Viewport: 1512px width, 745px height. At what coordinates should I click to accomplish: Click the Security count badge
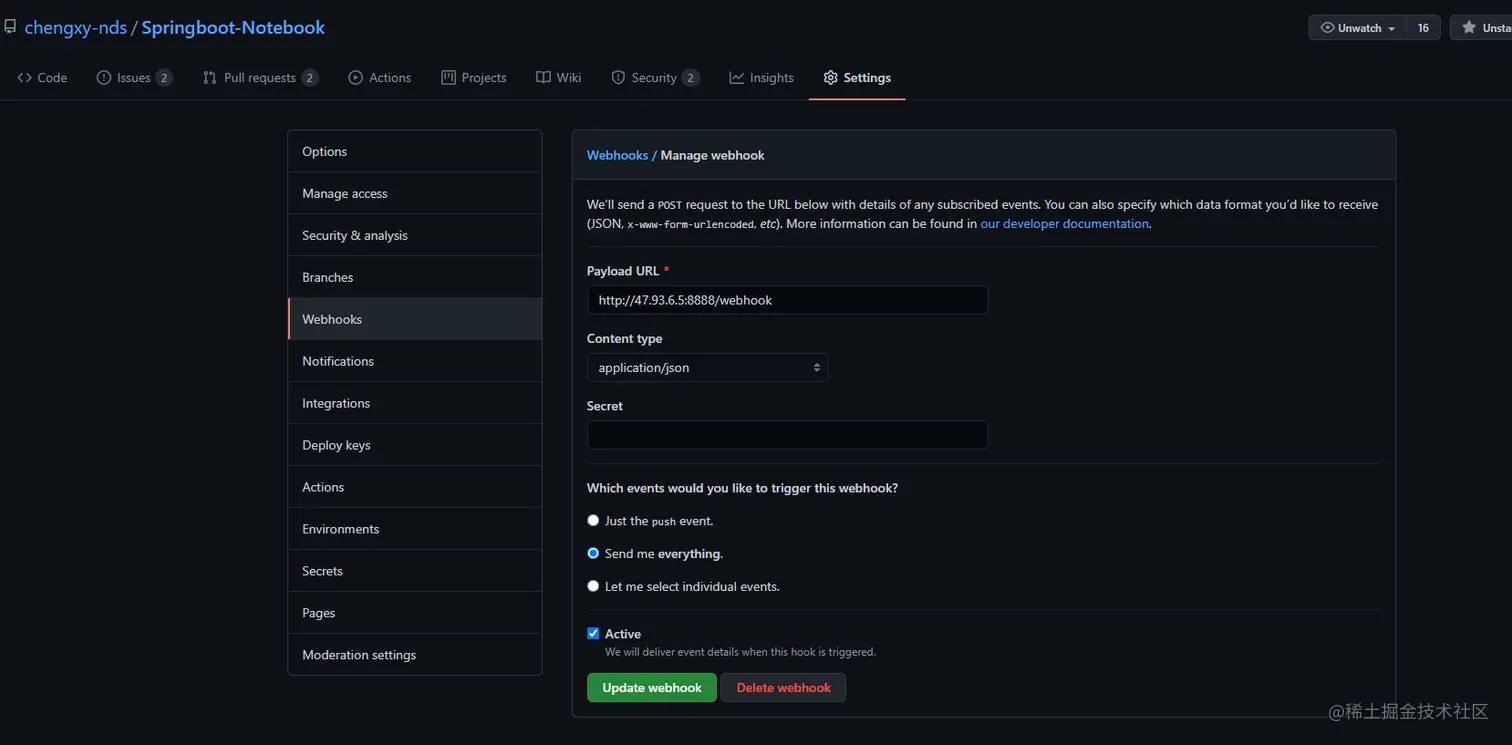[691, 78]
